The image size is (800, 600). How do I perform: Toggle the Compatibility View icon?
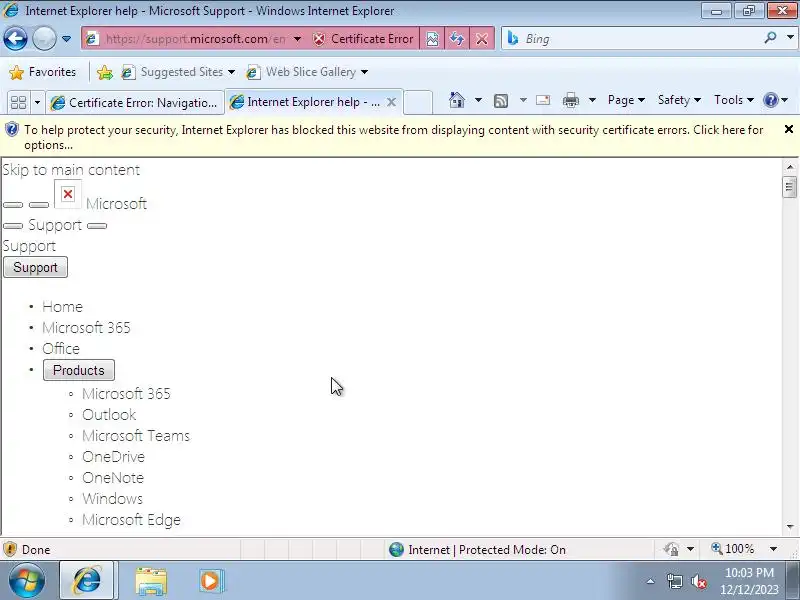432,39
